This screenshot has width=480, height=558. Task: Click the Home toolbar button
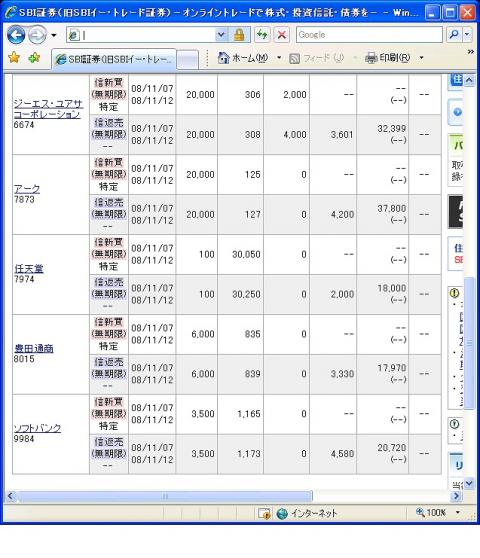click(243, 57)
